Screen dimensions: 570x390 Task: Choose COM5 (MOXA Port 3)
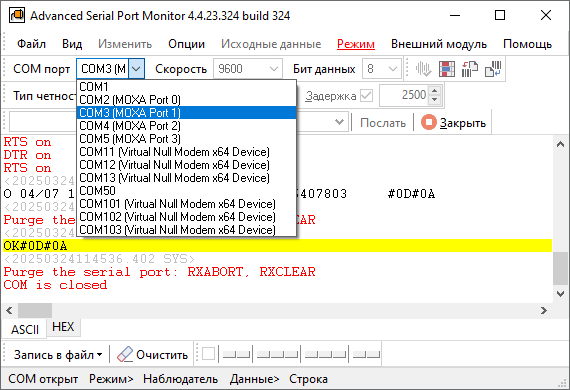186,139
